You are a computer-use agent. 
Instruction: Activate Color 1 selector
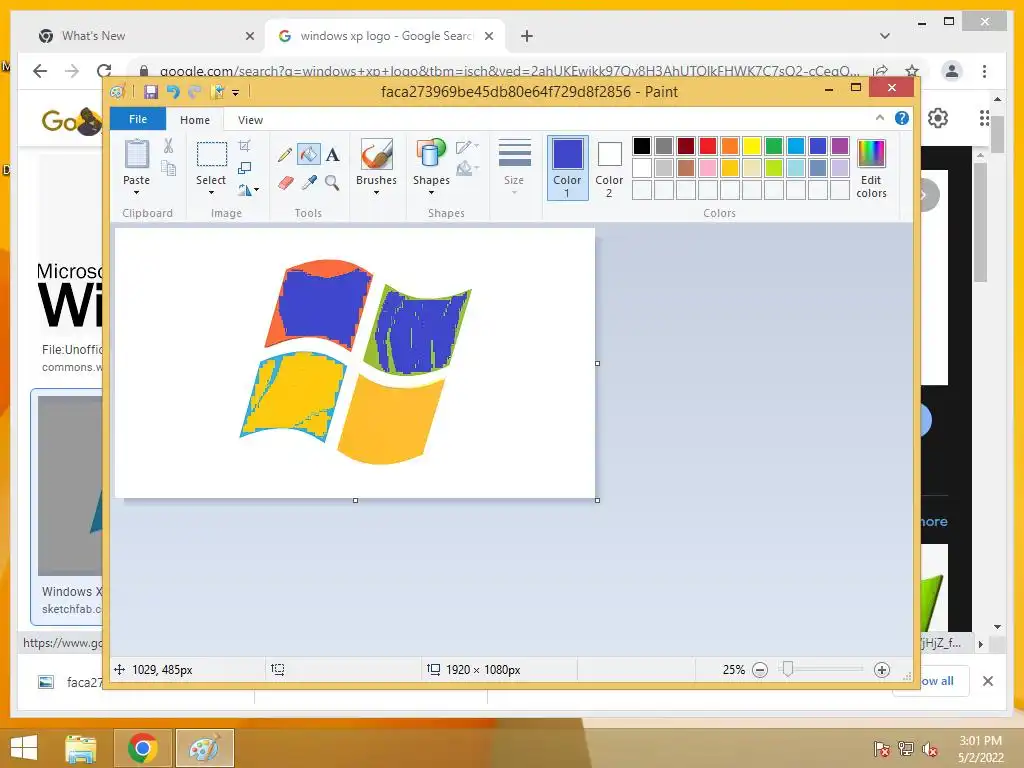[x=568, y=167]
